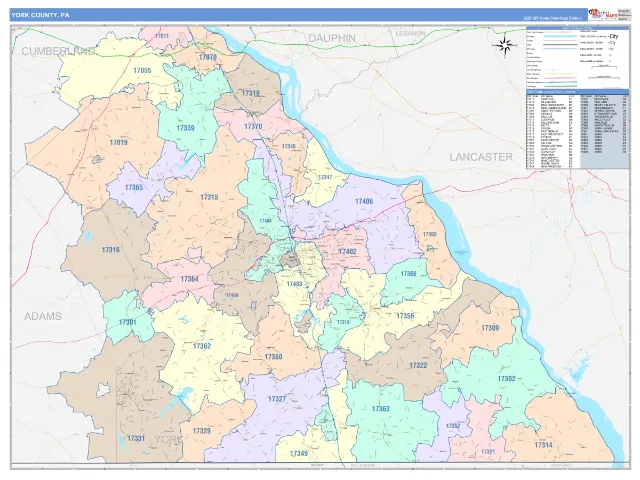Click ZIP code label 17365
Screen dimensions: 640x480
[134, 188]
